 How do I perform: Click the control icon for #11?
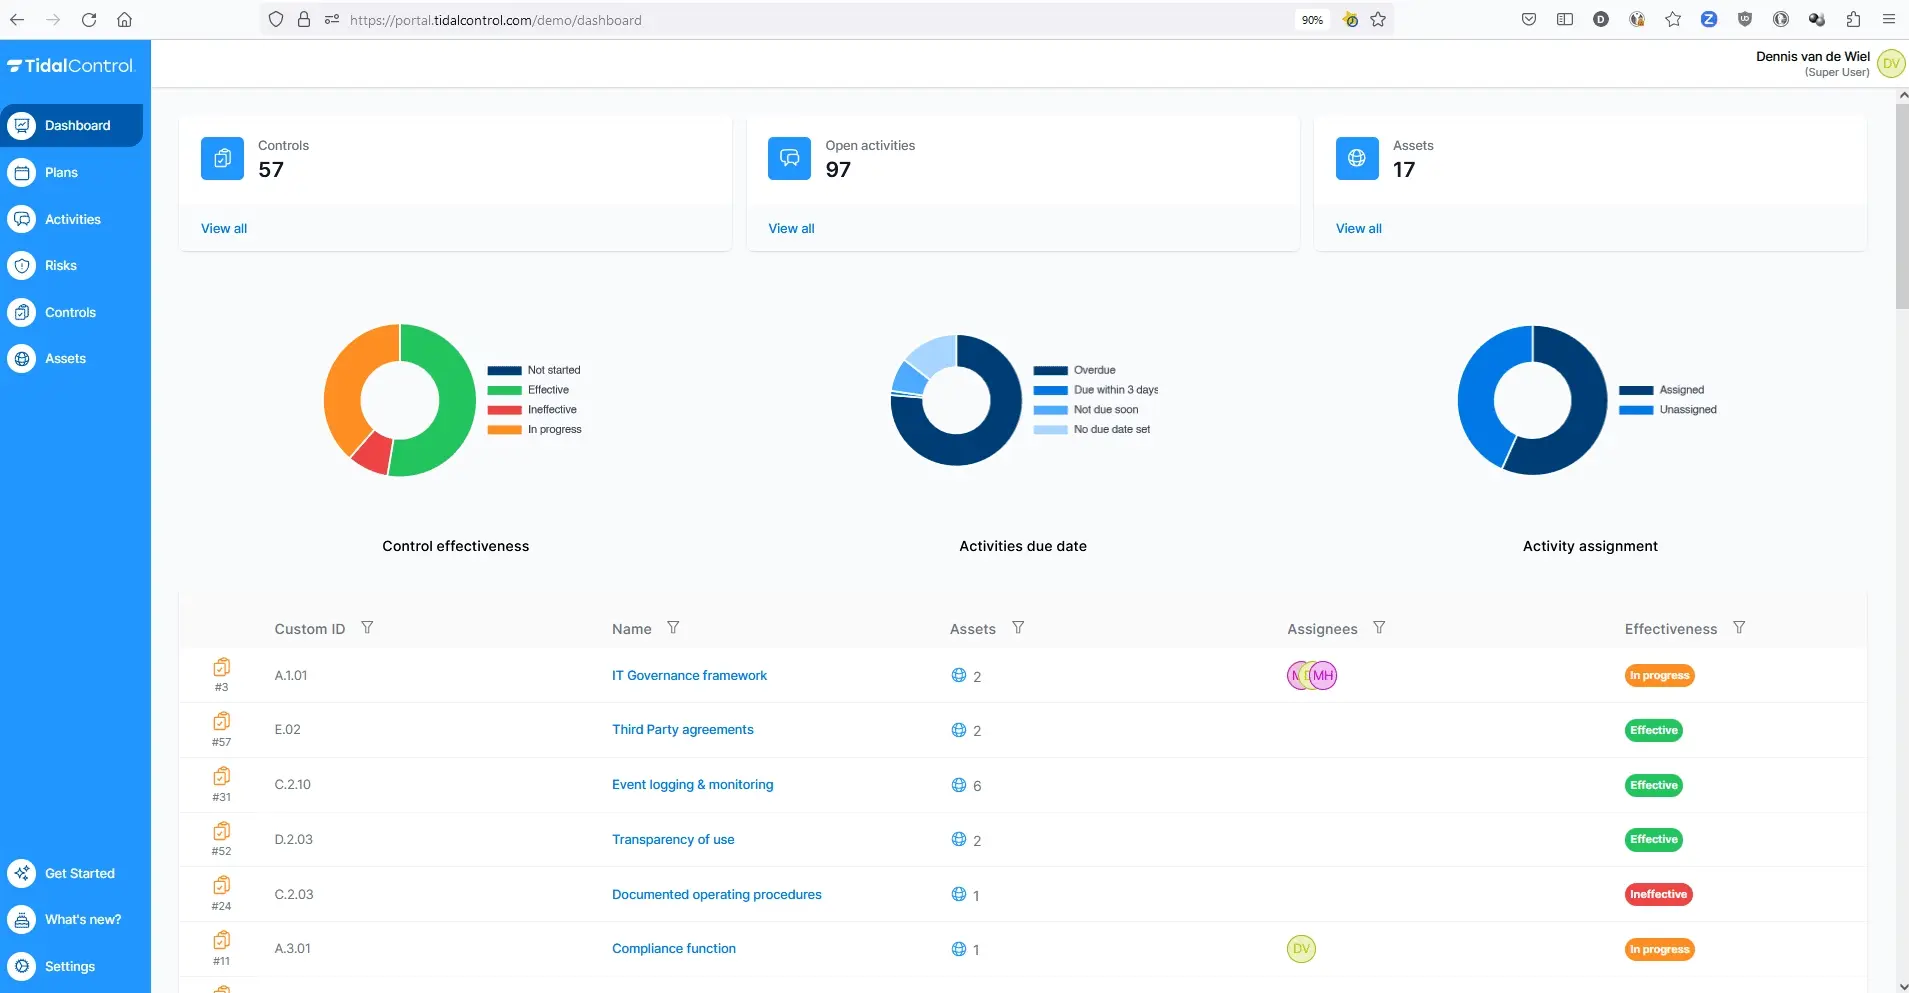click(222, 940)
